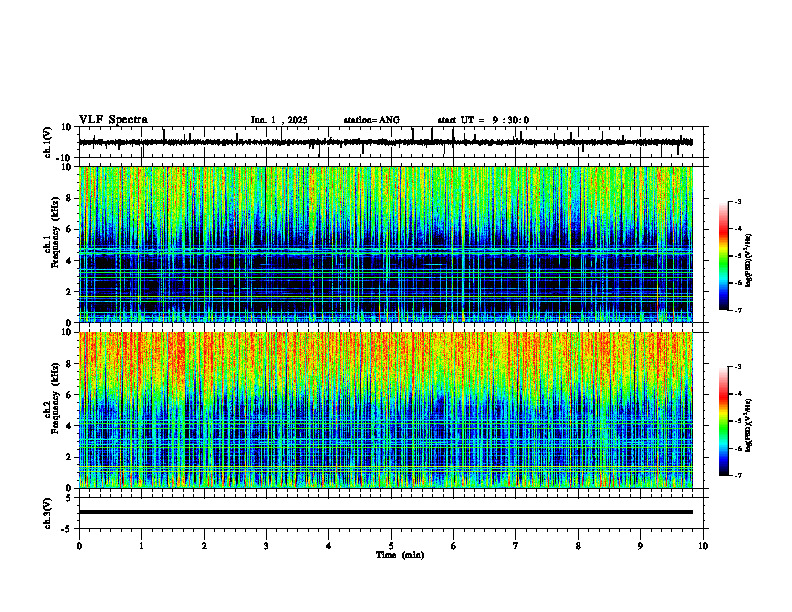This screenshot has width=792, height=612.
Task: Click the "VLF Spectra" plot title
Action: [113, 120]
